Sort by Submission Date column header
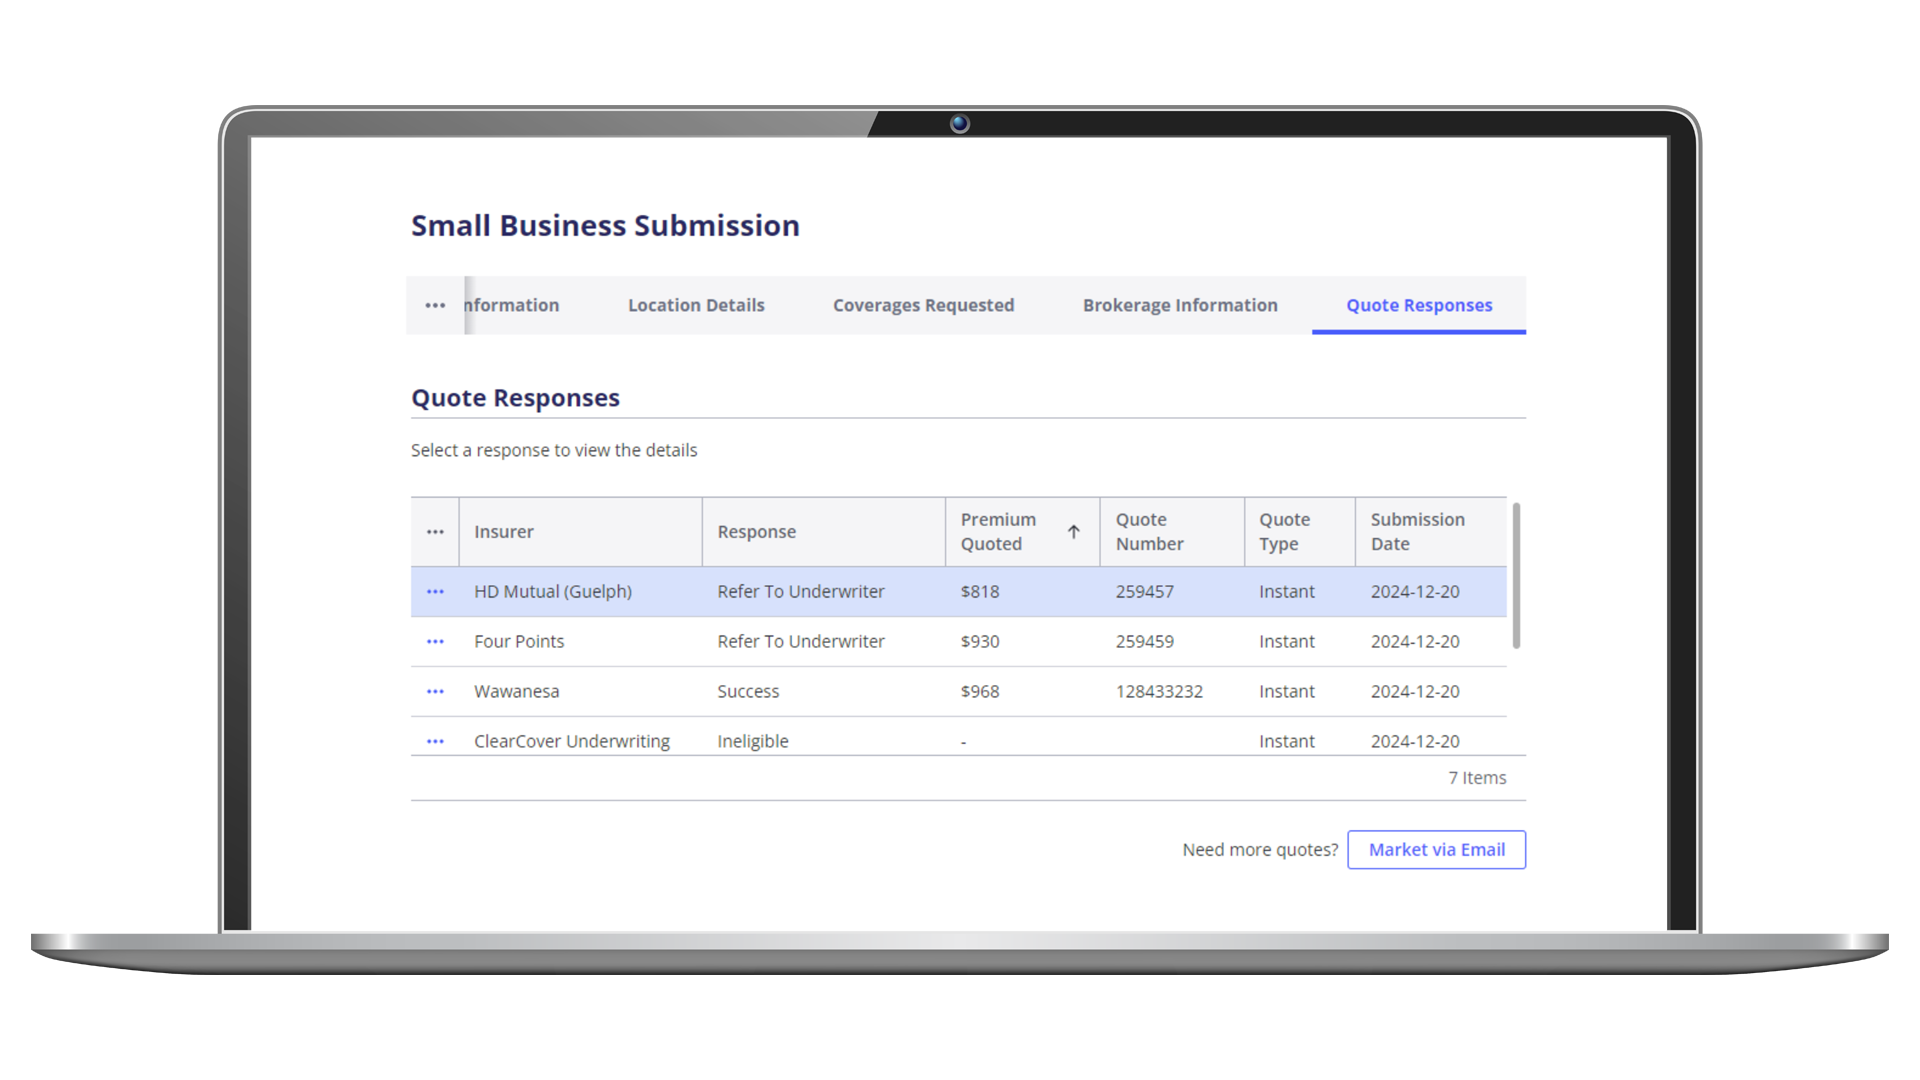The height and width of the screenshot is (1080, 1920). [x=1417, y=532]
